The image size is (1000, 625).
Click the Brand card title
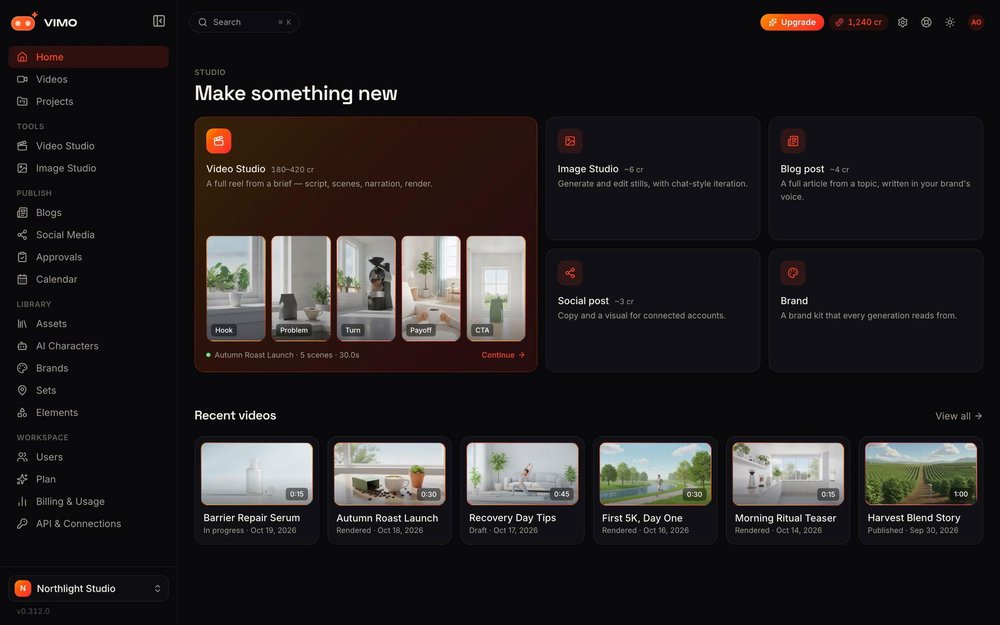(x=794, y=301)
